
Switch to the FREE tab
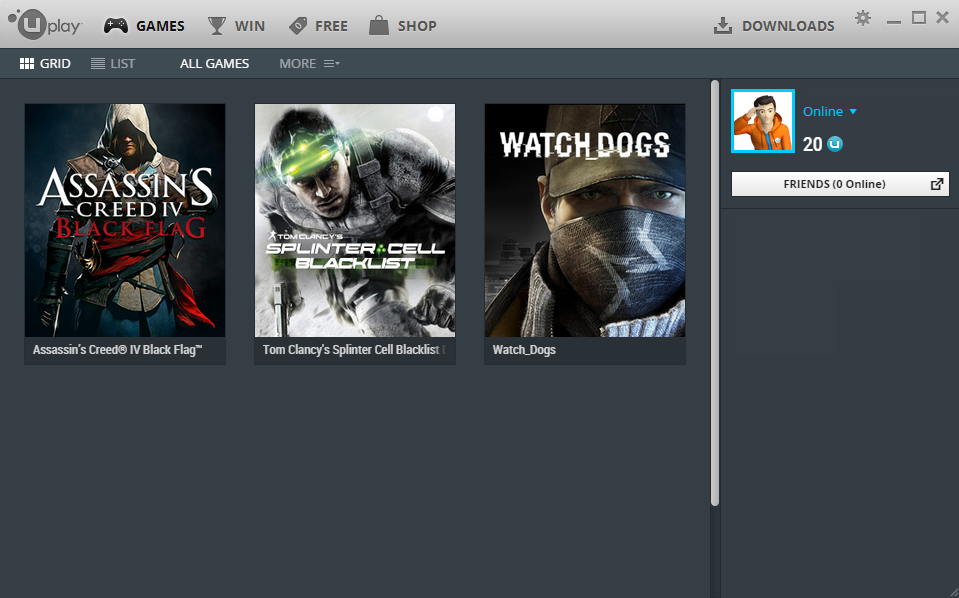tap(318, 26)
